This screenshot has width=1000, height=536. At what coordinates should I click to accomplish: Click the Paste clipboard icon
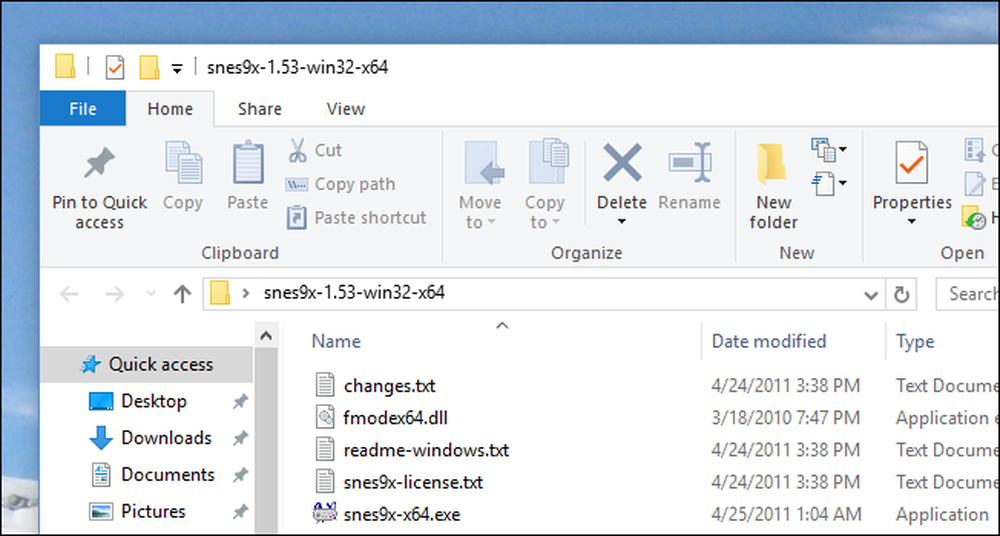248,163
